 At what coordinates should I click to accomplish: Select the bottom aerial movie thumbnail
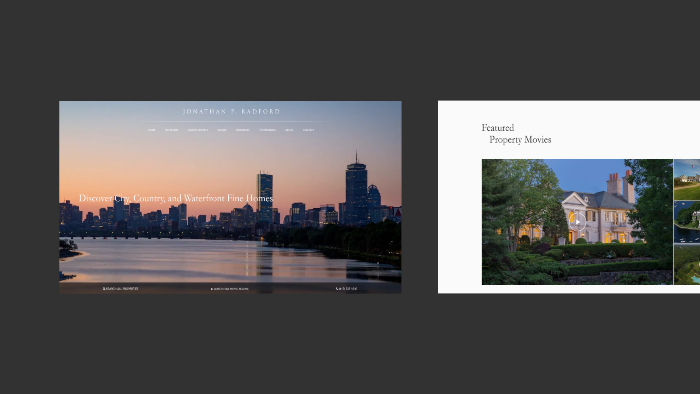coord(687,265)
